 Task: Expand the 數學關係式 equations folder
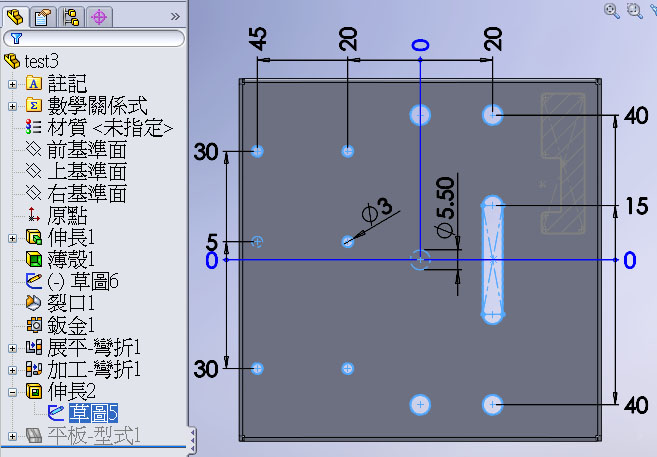pyautogui.click(x=12, y=106)
